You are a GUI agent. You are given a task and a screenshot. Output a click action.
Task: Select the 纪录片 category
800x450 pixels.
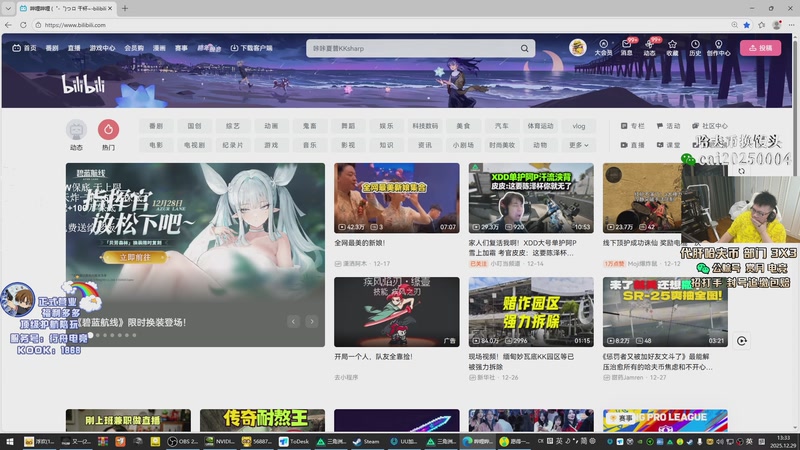[233, 145]
